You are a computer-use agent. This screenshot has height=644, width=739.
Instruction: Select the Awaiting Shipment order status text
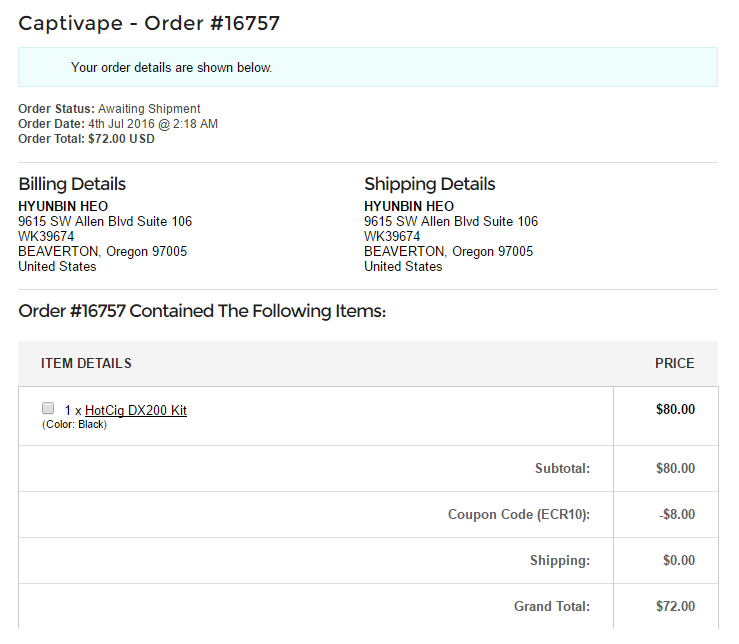click(149, 109)
